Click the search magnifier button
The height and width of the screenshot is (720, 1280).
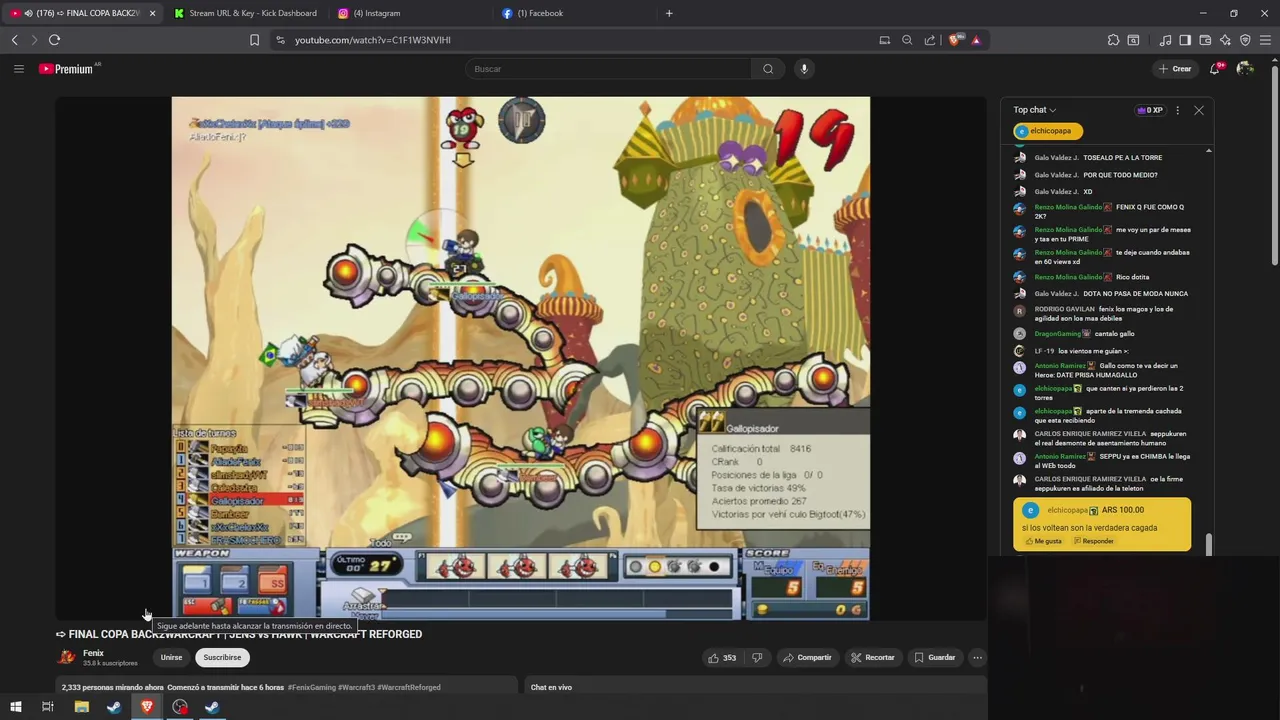[768, 69]
